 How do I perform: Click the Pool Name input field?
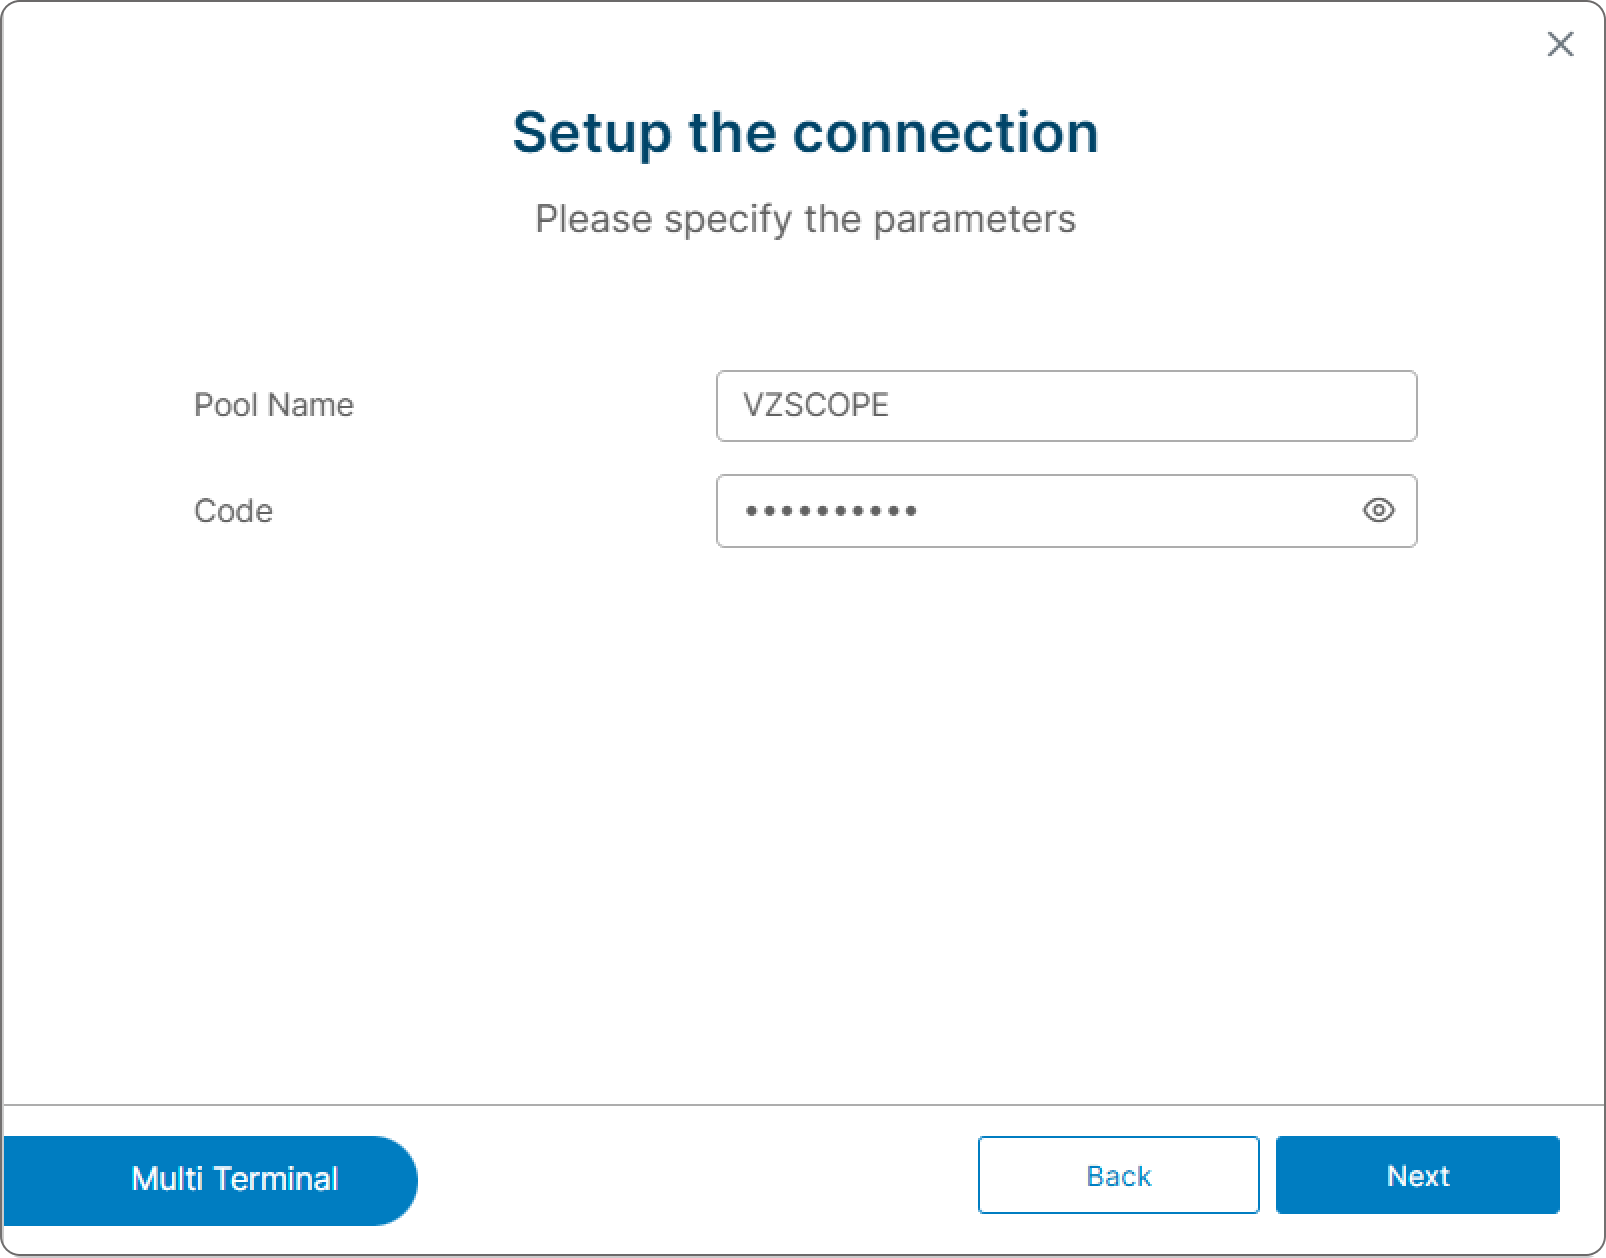[x=1066, y=406]
